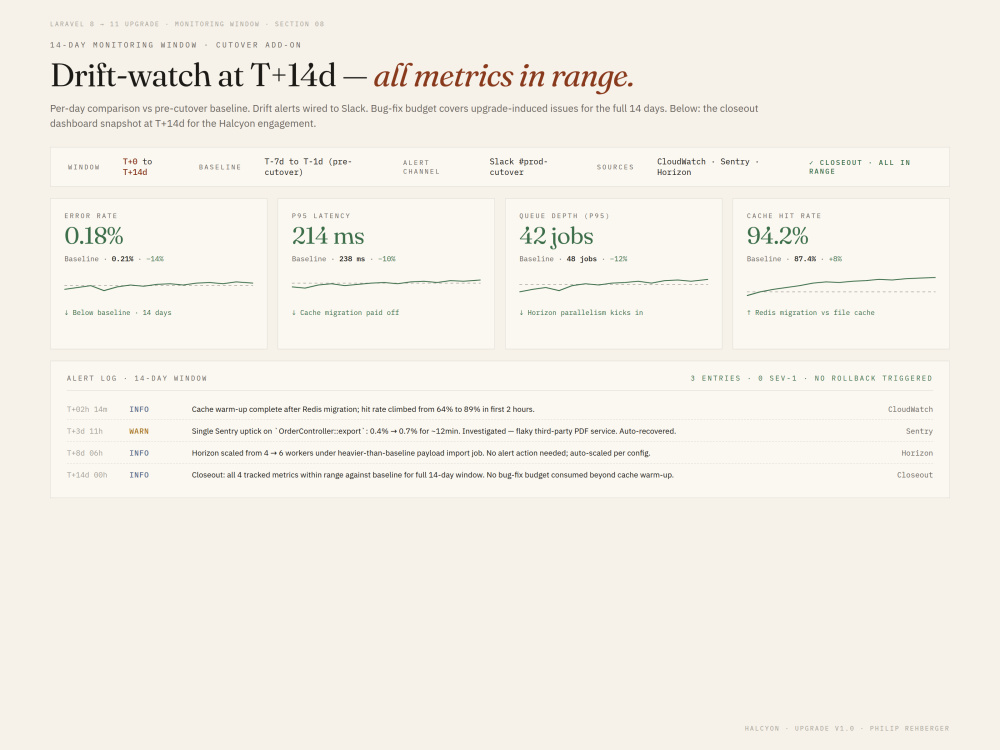Click the 'CloudWatch · Sentry · Horizon' sources value

click(708, 166)
